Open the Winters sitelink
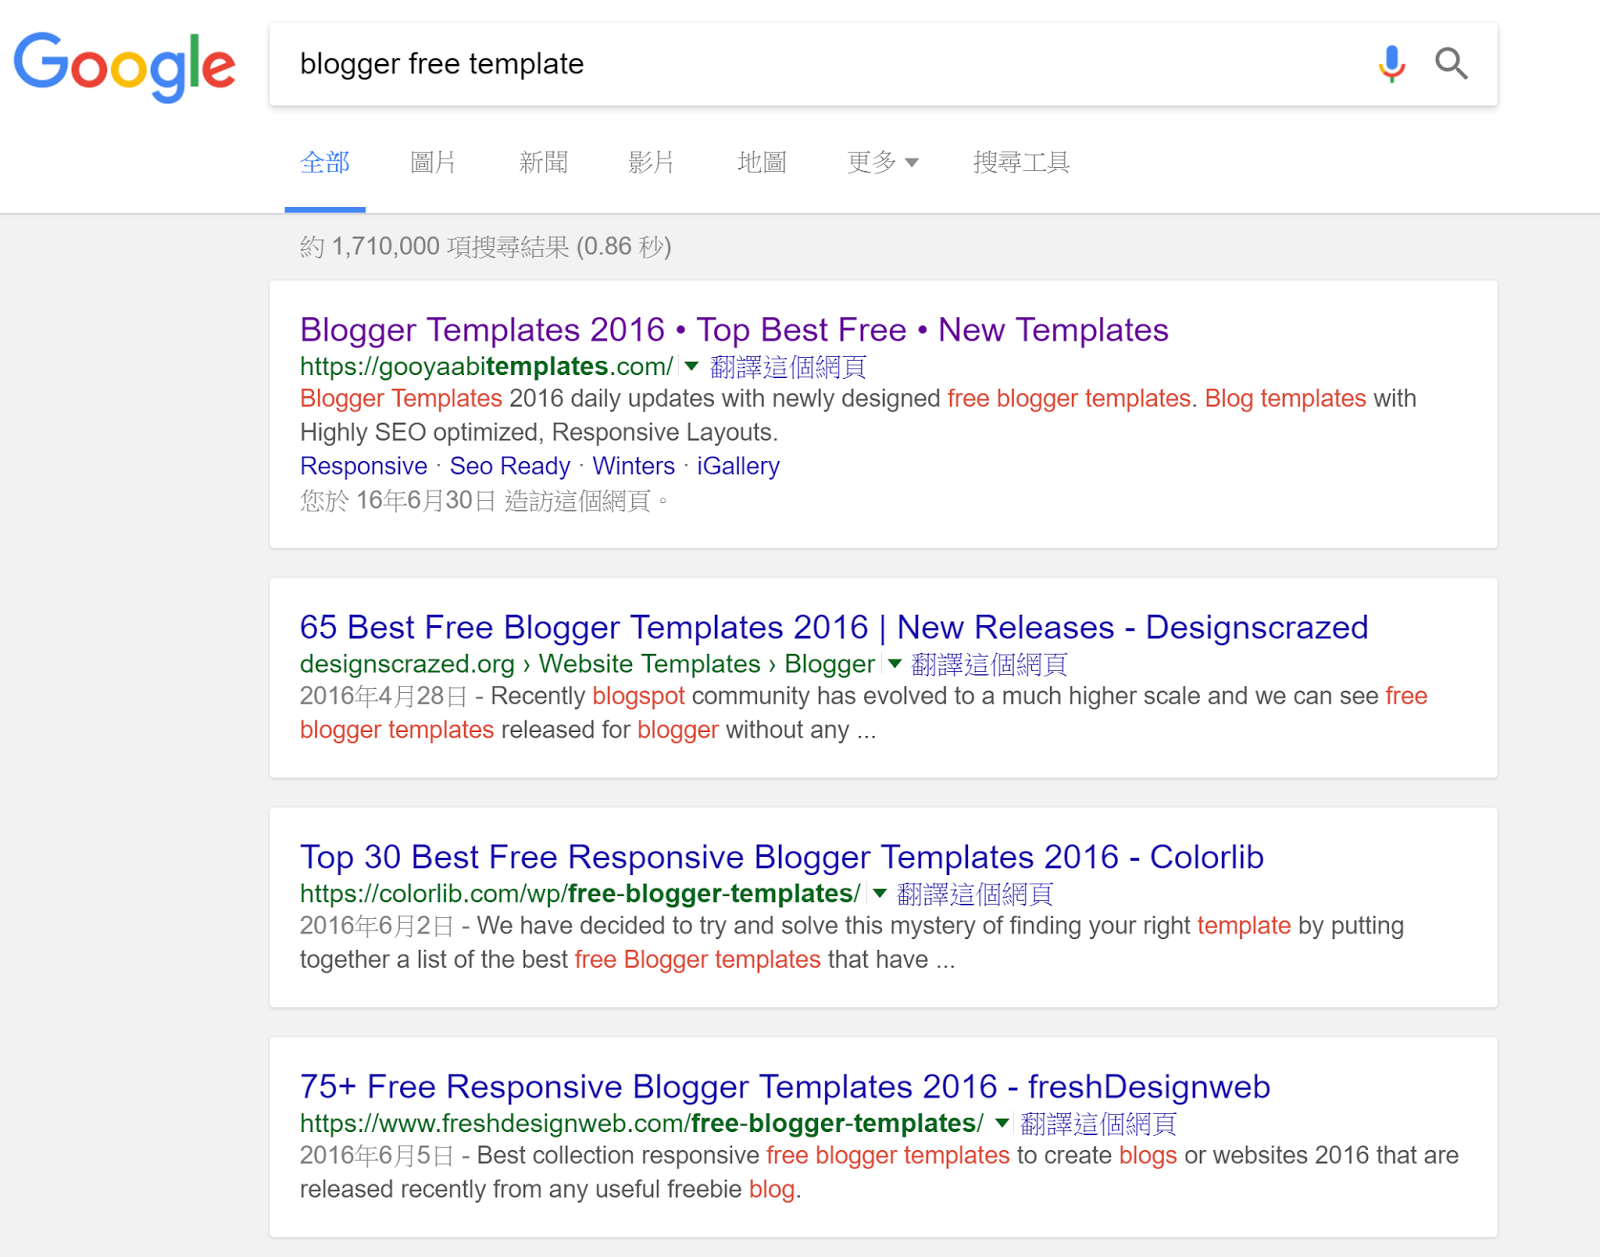The height and width of the screenshot is (1257, 1600). [634, 466]
